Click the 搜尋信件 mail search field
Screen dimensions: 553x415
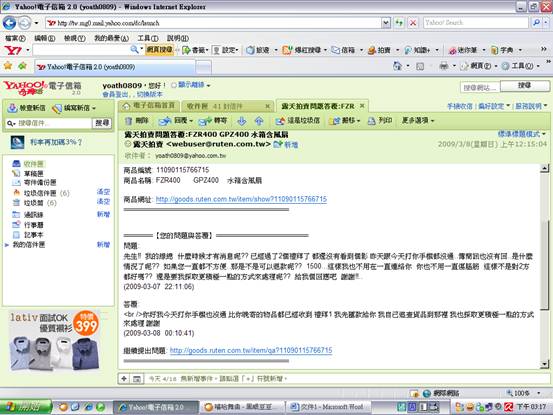(54, 123)
